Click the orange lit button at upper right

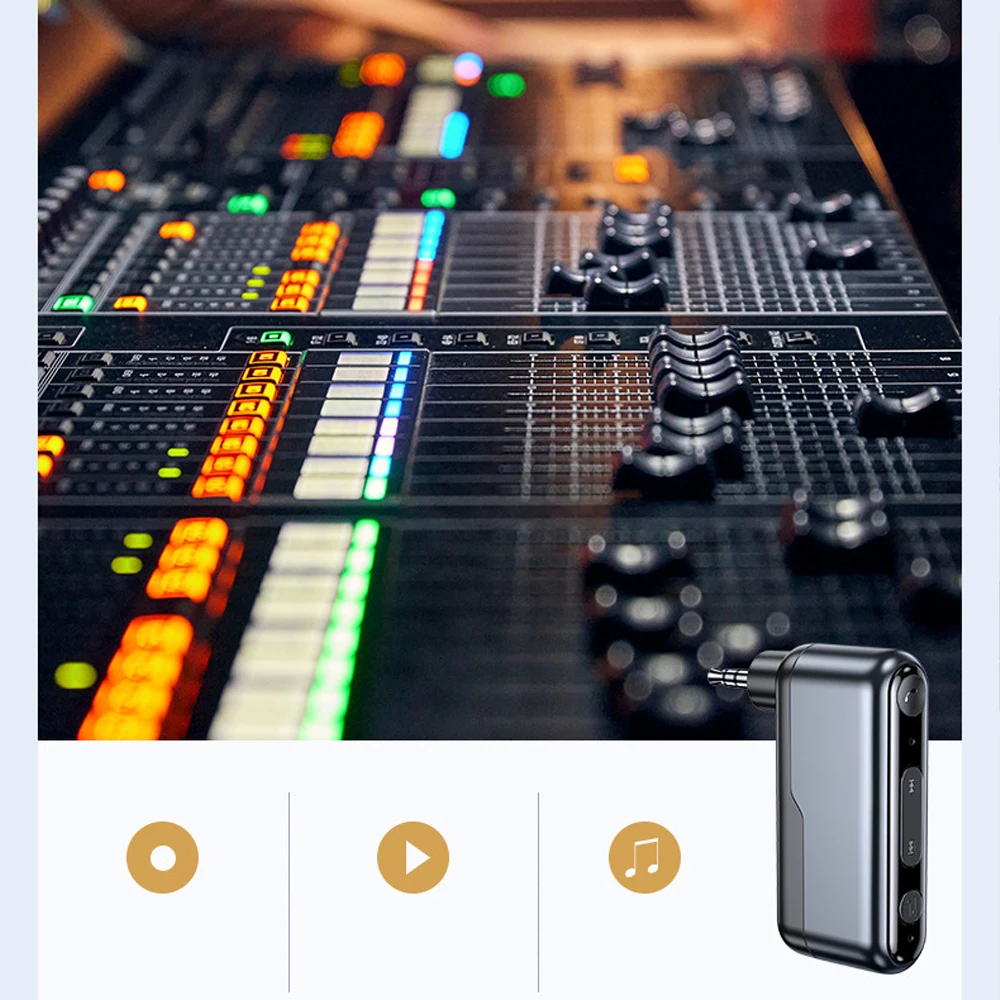631,169
